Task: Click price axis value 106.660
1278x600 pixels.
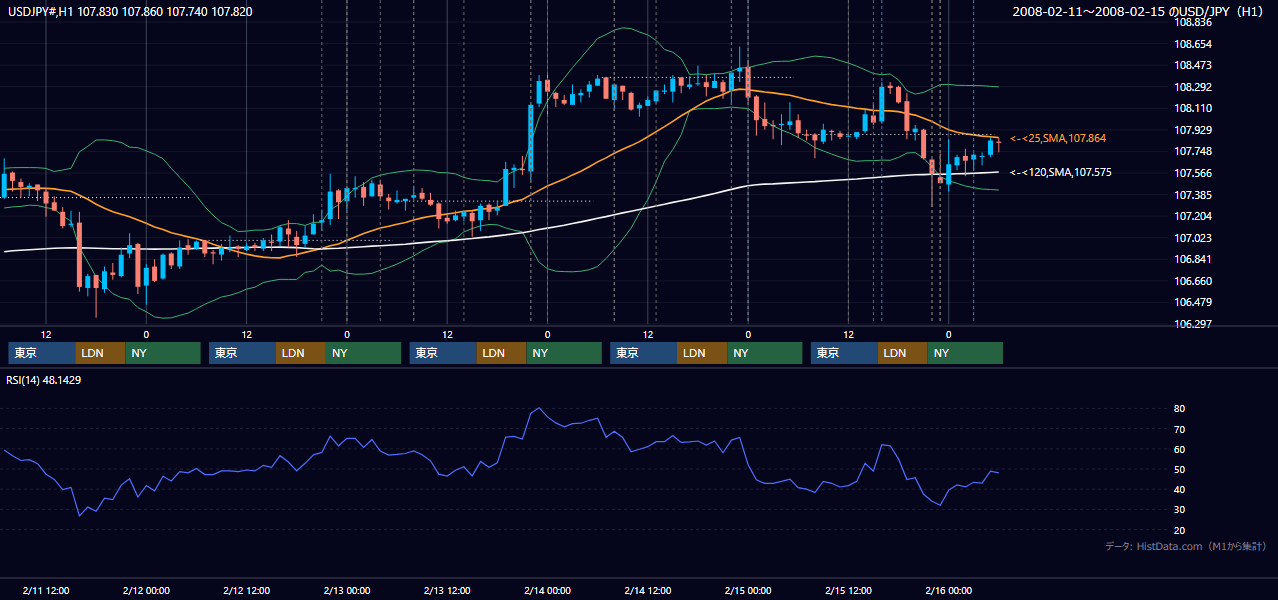Action: 1194,281
